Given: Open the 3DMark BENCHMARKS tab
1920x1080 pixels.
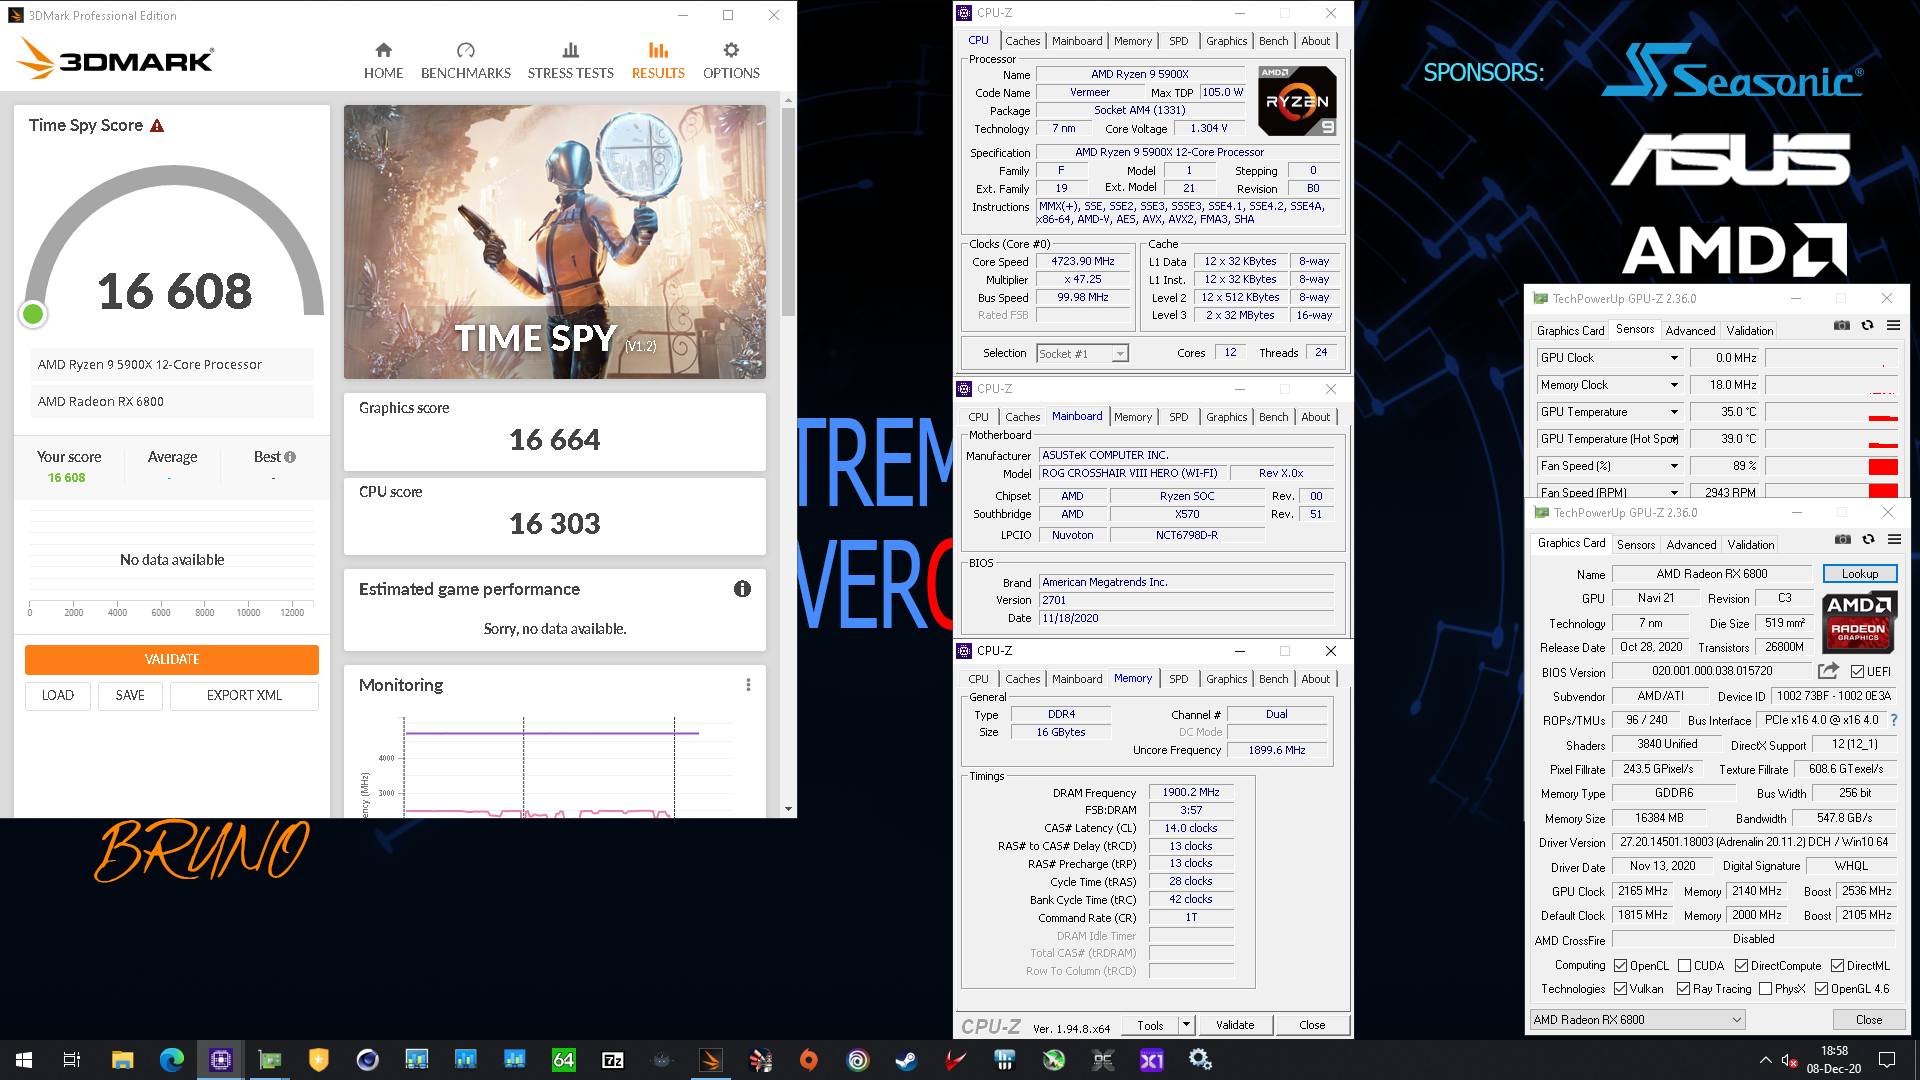Looking at the screenshot, I should pyautogui.click(x=465, y=61).
